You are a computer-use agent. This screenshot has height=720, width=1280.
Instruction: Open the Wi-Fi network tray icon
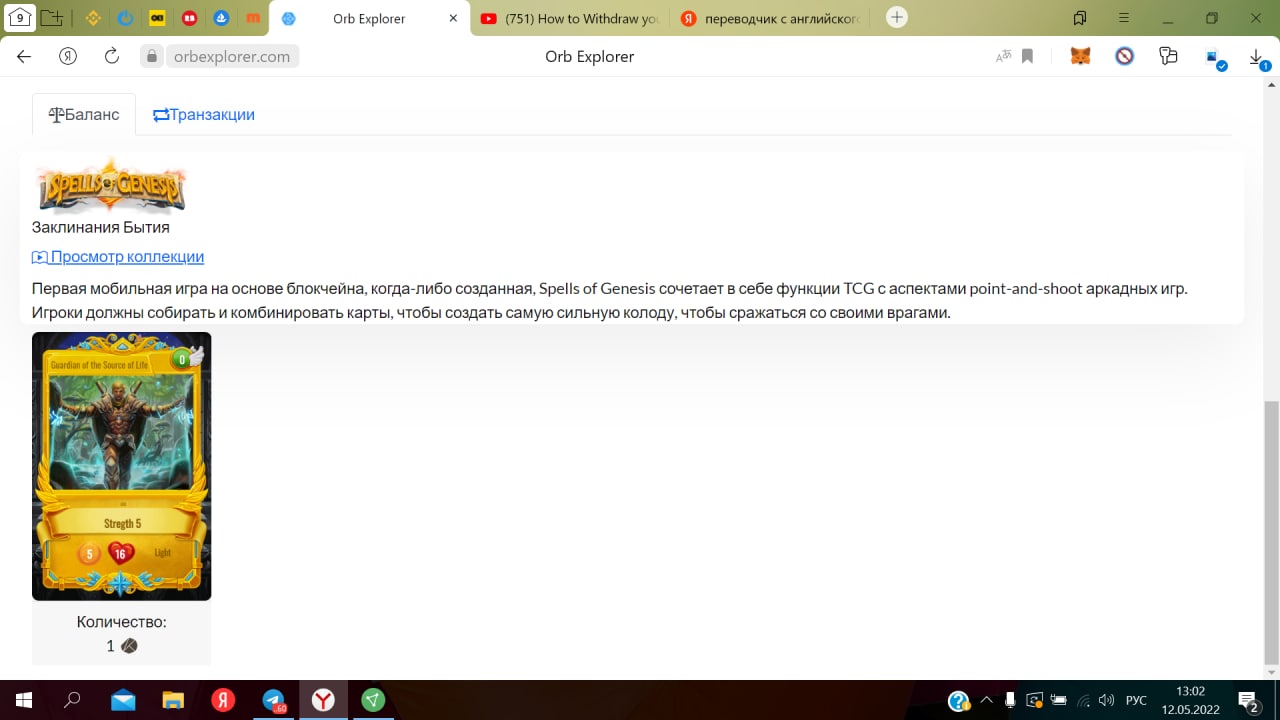(1083, 700)
